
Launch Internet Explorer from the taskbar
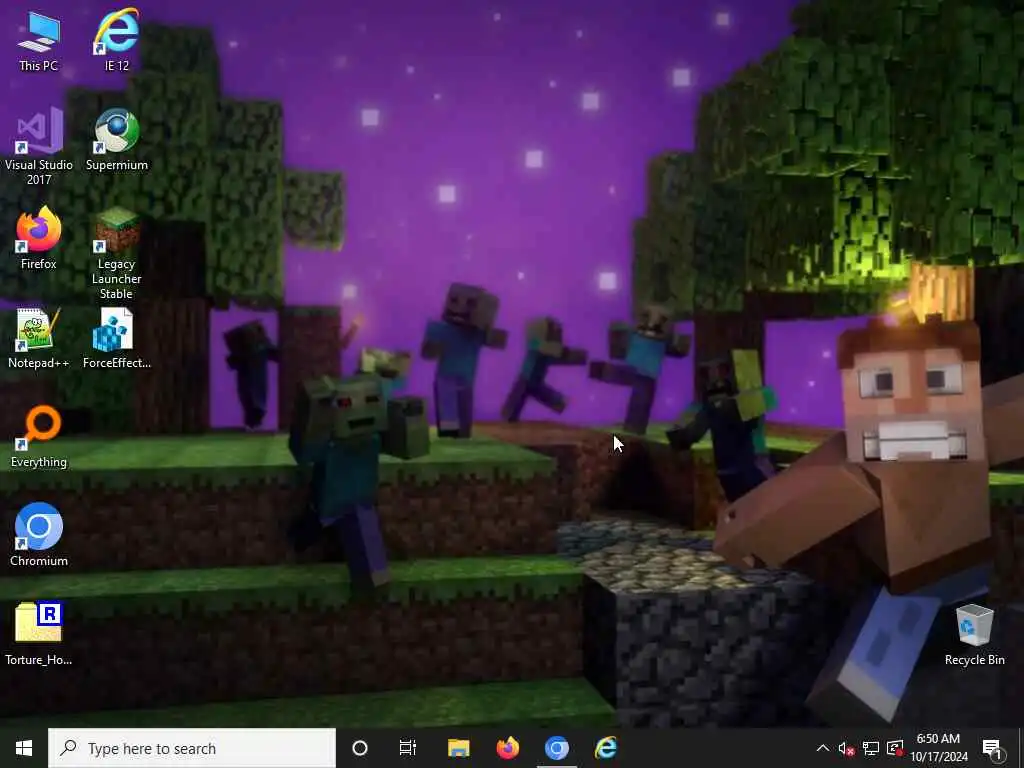point(606,748)
